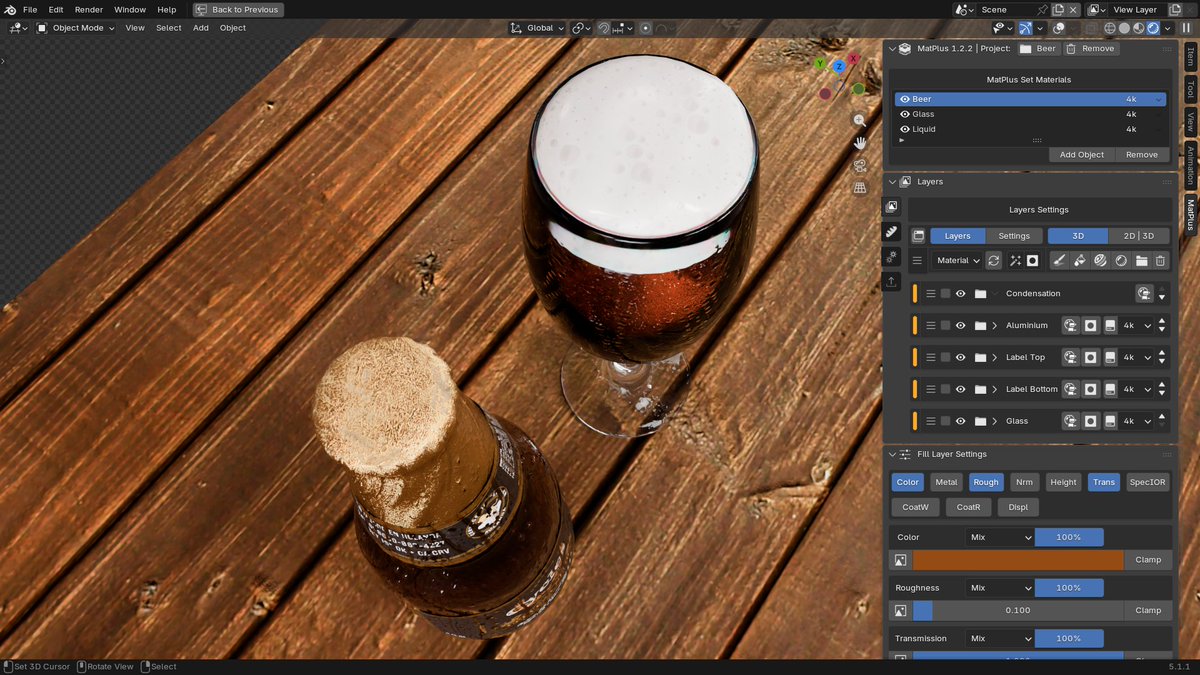This screenshot has width=1200, height=675.
Task: Click the Color 100% opacity slider
Action: [1069, 537]
